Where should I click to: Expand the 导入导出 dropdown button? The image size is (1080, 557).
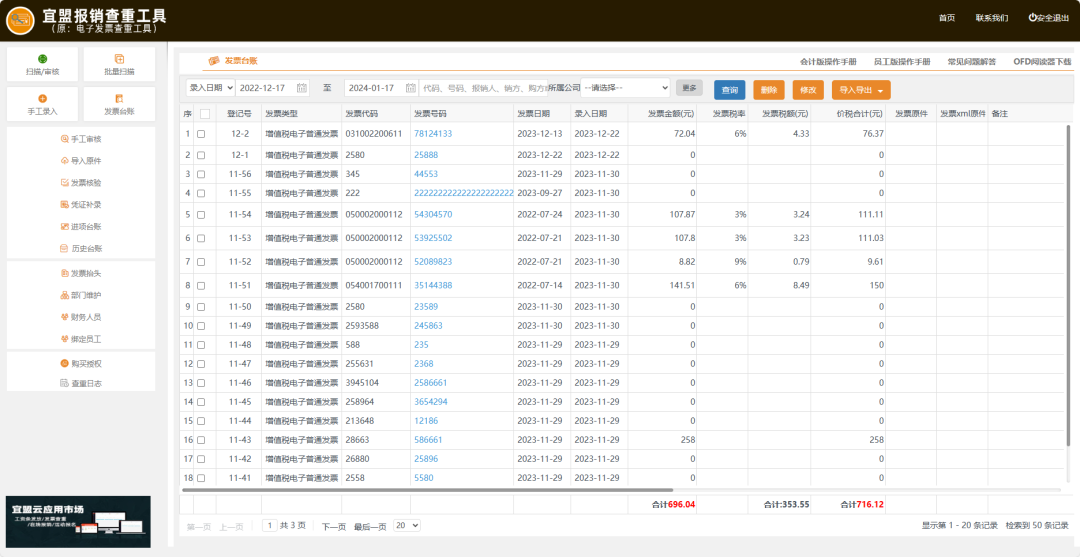861,90
